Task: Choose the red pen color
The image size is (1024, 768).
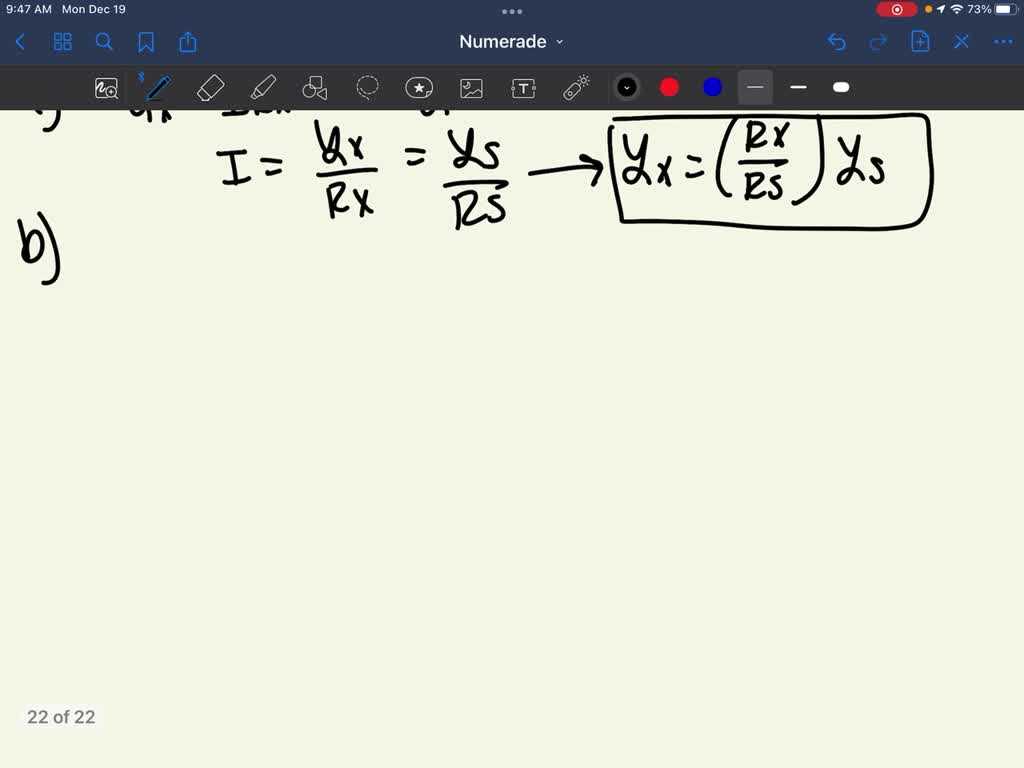Action: point(669,88)
